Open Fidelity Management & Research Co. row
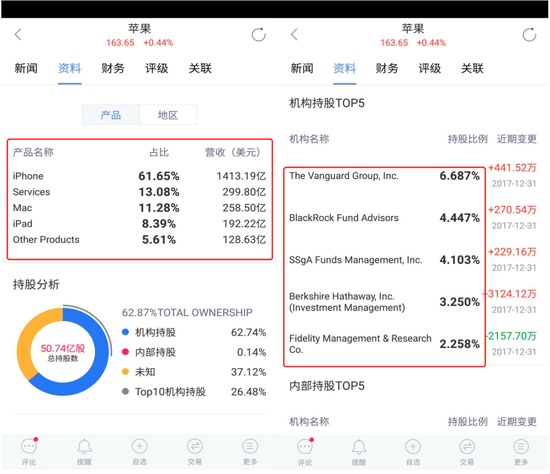The height and width of the screenshot is (474, 550). (x=412, y=344)
